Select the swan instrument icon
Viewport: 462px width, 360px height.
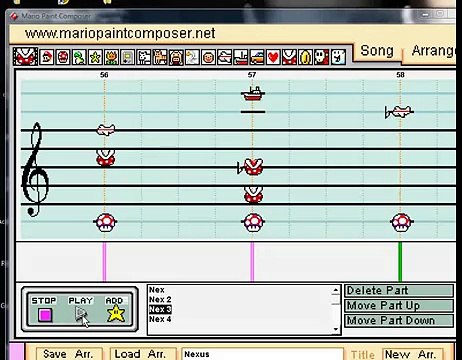pyautogui.click(x=192, y=57)
